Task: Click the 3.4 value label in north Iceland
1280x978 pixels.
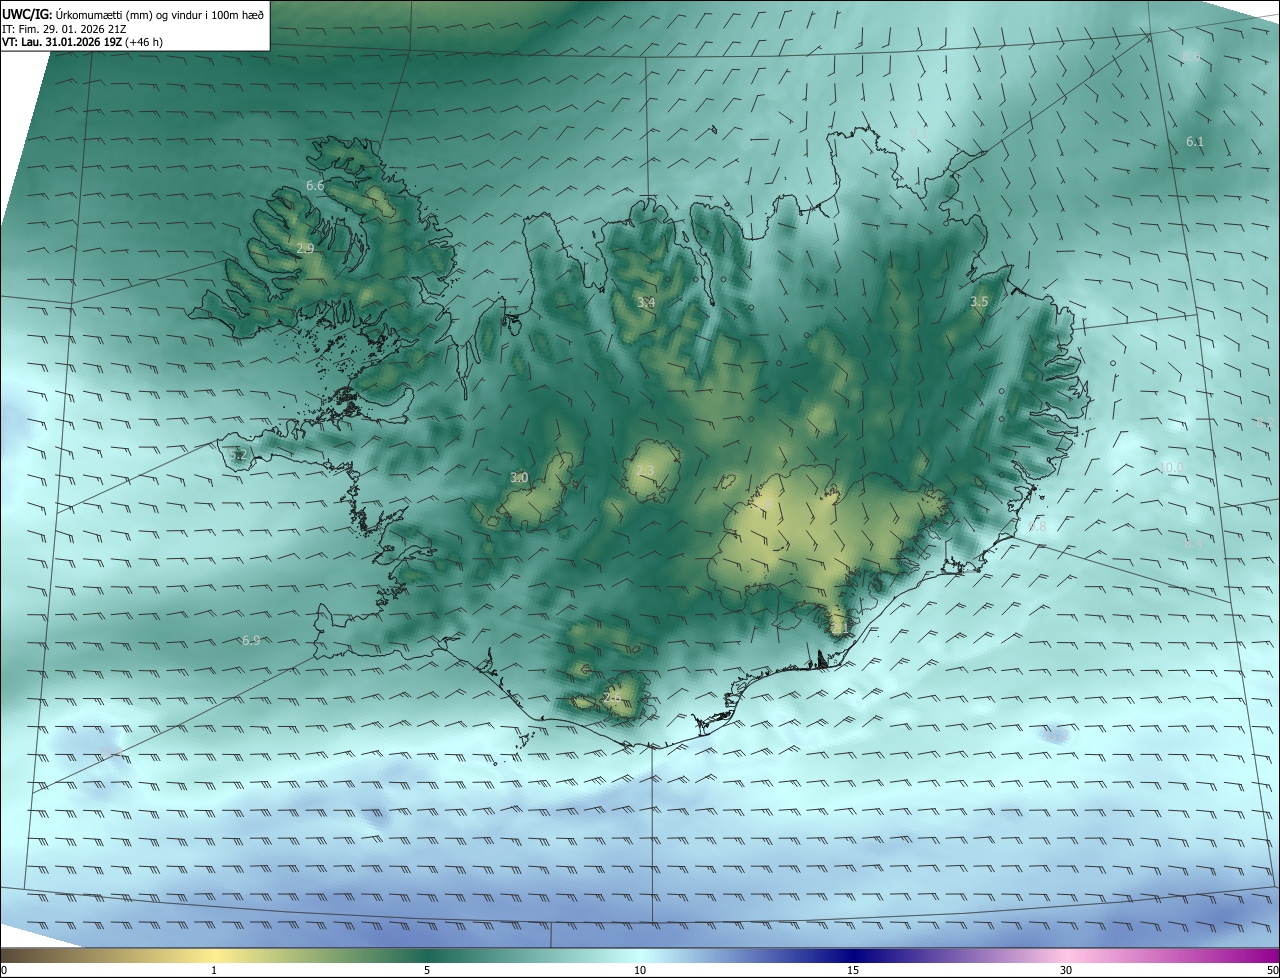Action: tap(646, 302)
